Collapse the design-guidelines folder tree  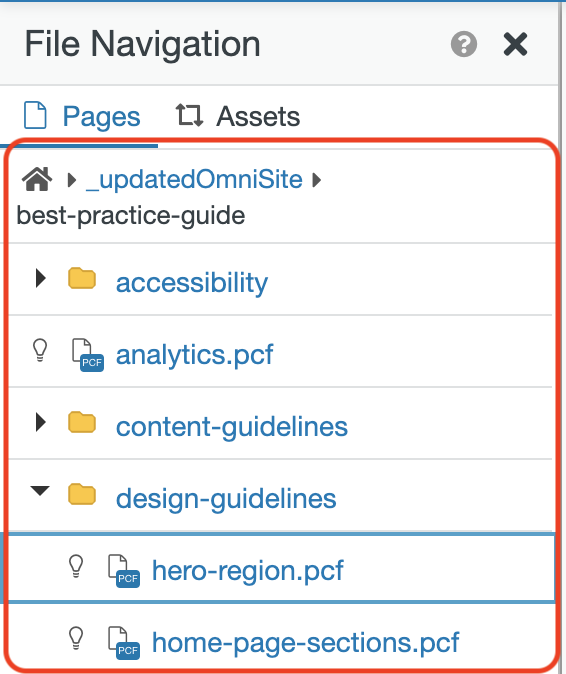coord(40,490)
